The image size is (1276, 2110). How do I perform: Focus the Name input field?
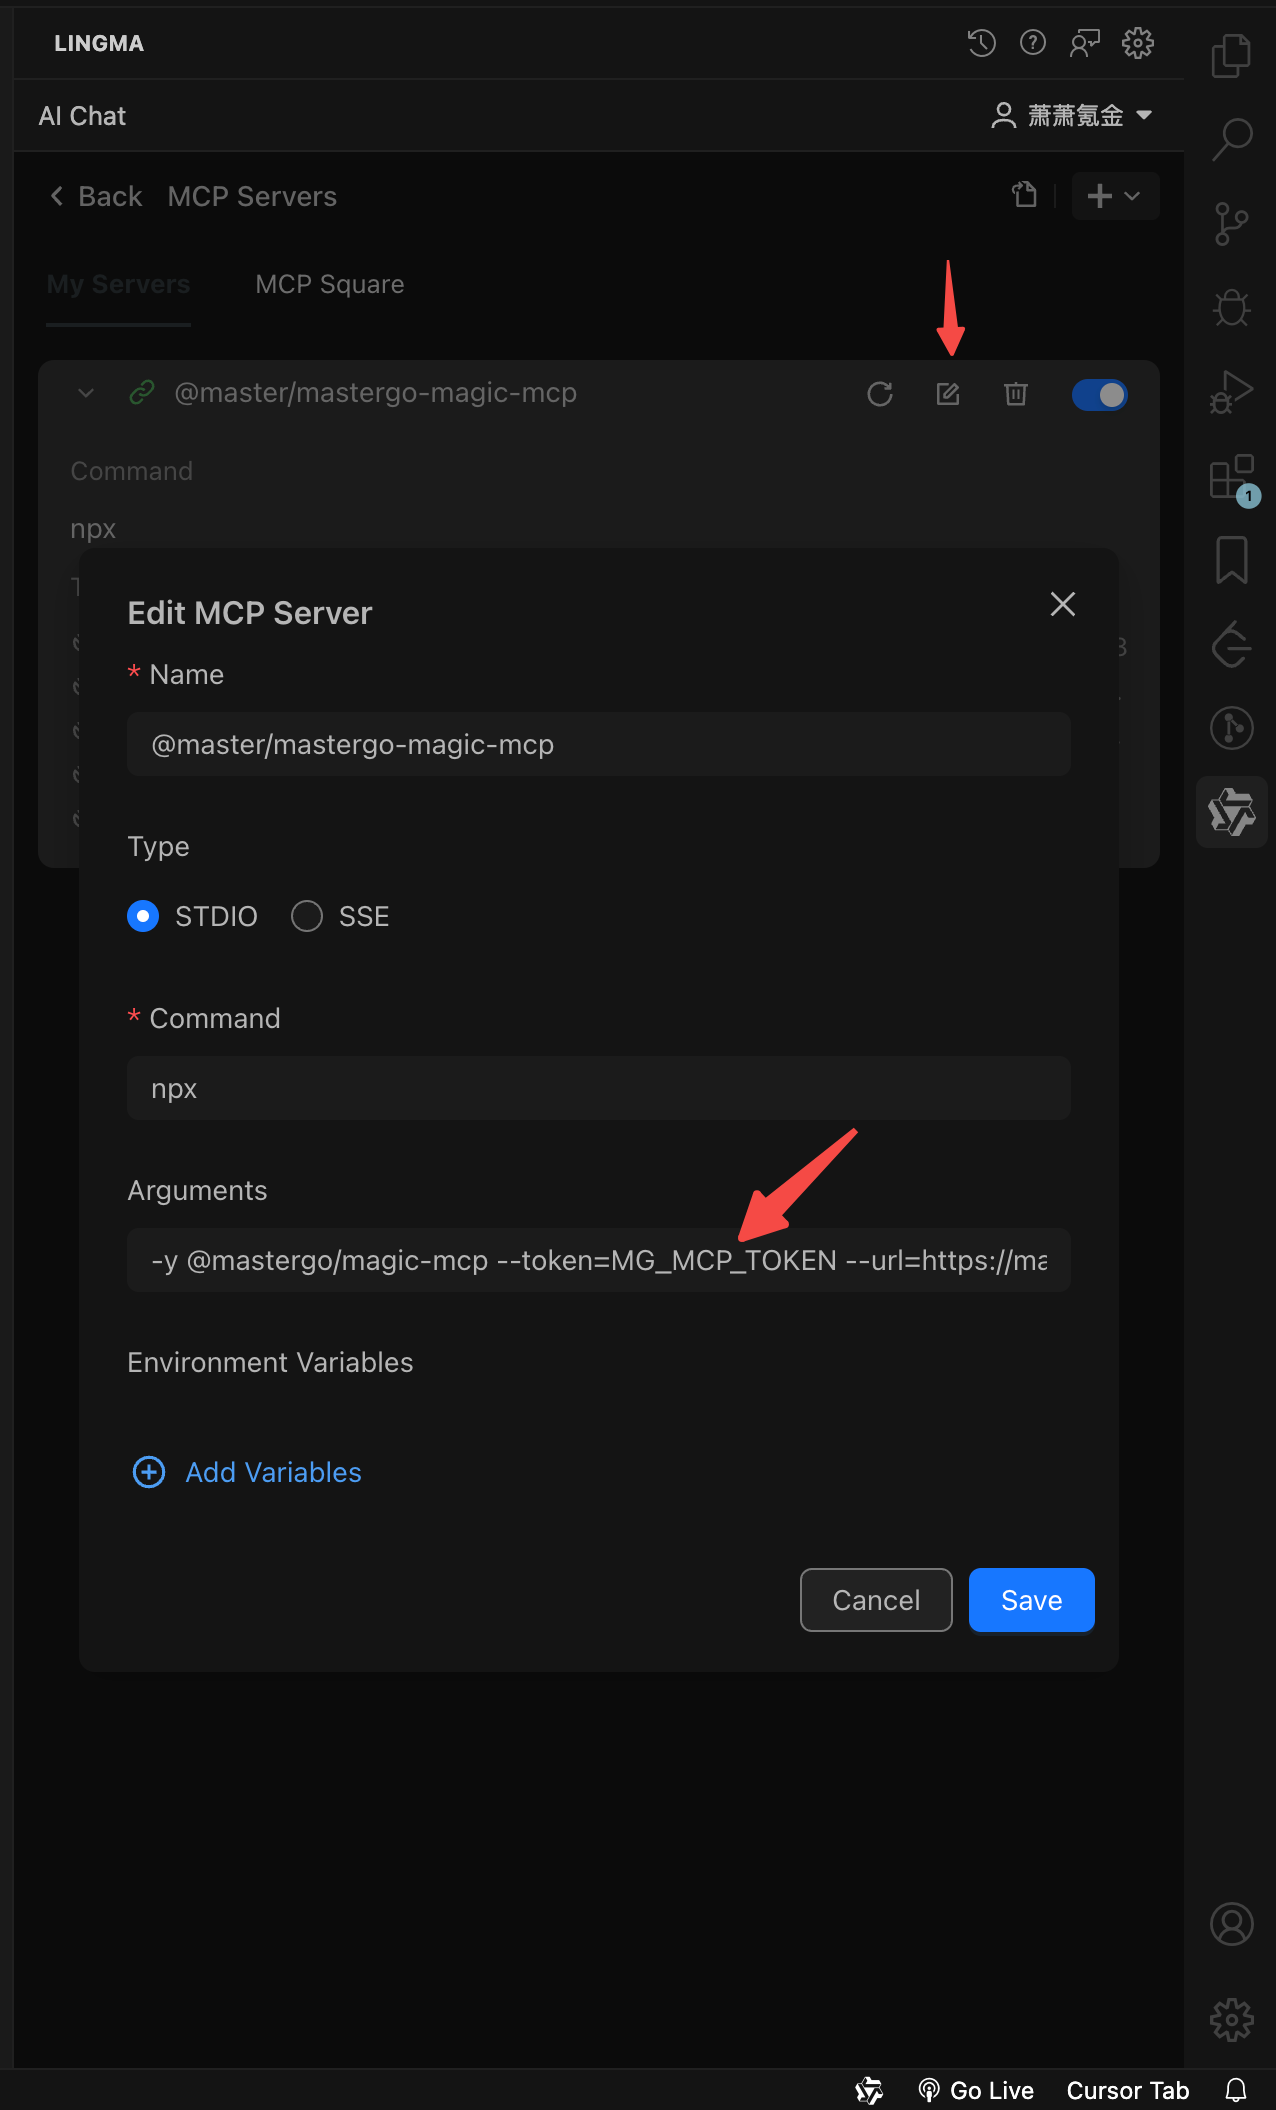[x=599, y=744]
